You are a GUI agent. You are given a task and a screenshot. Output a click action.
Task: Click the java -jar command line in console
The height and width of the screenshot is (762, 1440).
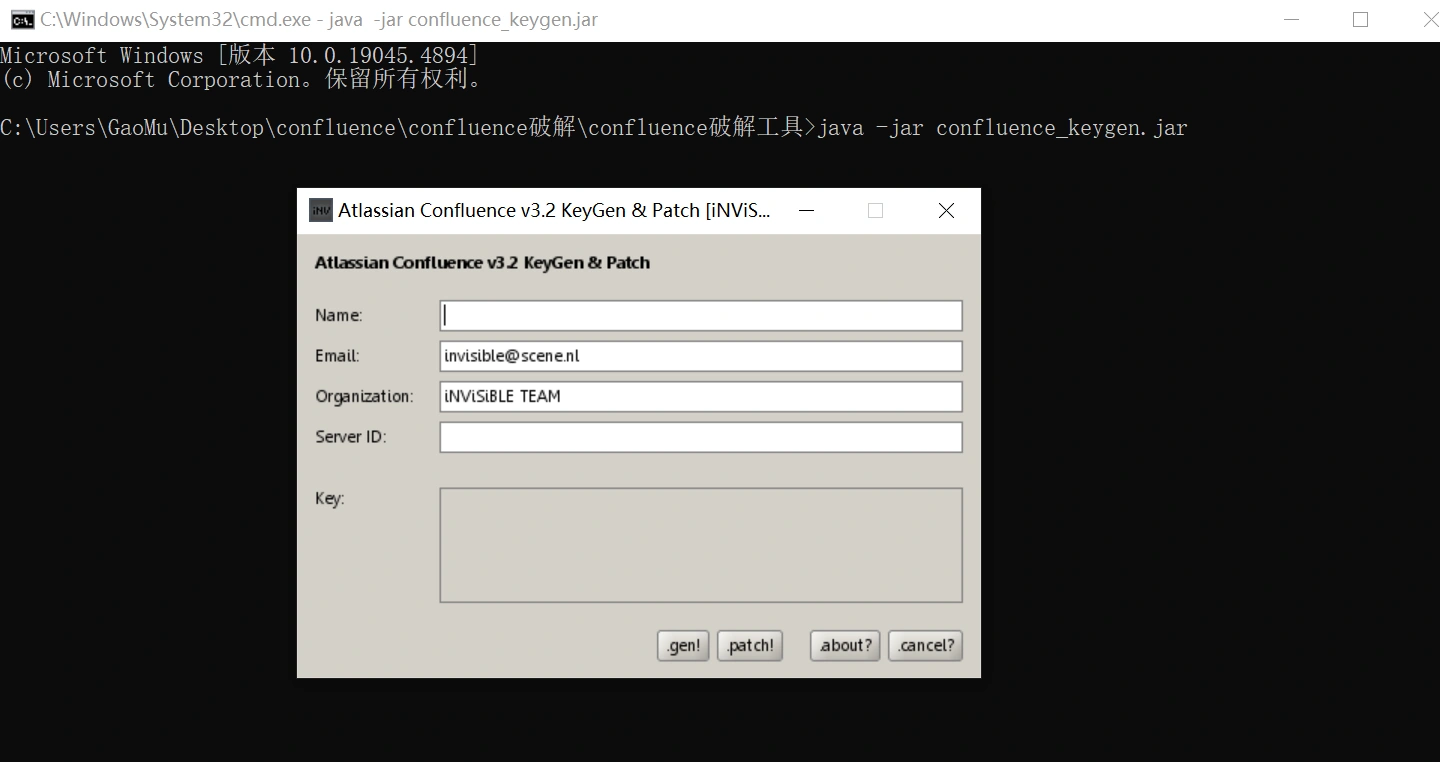(x=1002, y=128)
